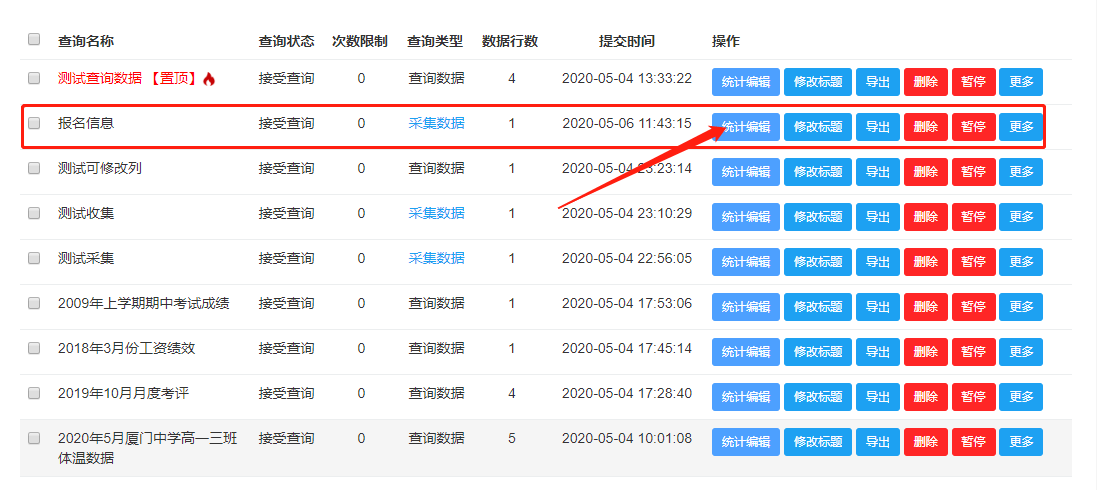Click 统计编辑 for 测试采集
The image size is (1097, 490).
pyautogui.click(x=746, y=262)
